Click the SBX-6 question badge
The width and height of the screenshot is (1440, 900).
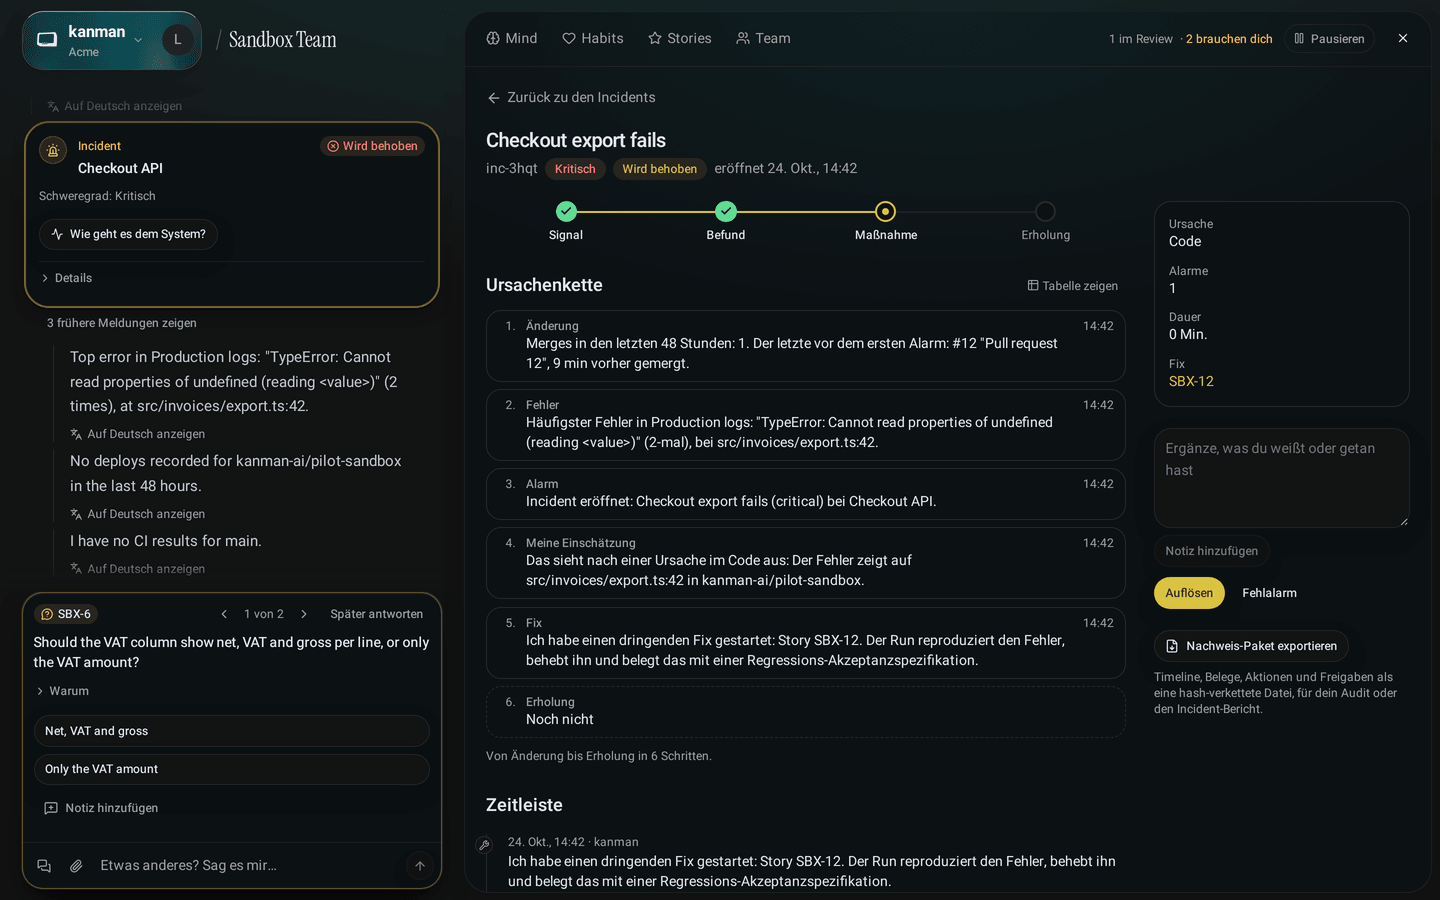tap(66, 614)
